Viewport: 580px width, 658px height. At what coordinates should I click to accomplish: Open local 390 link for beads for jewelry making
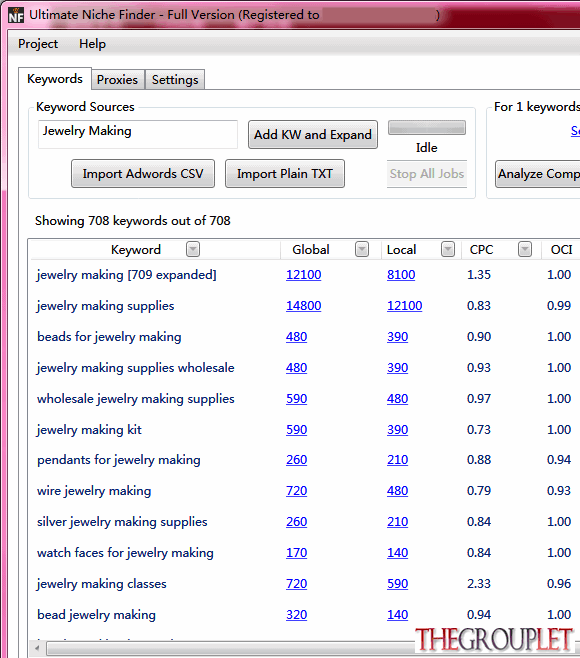click(397, 337)
